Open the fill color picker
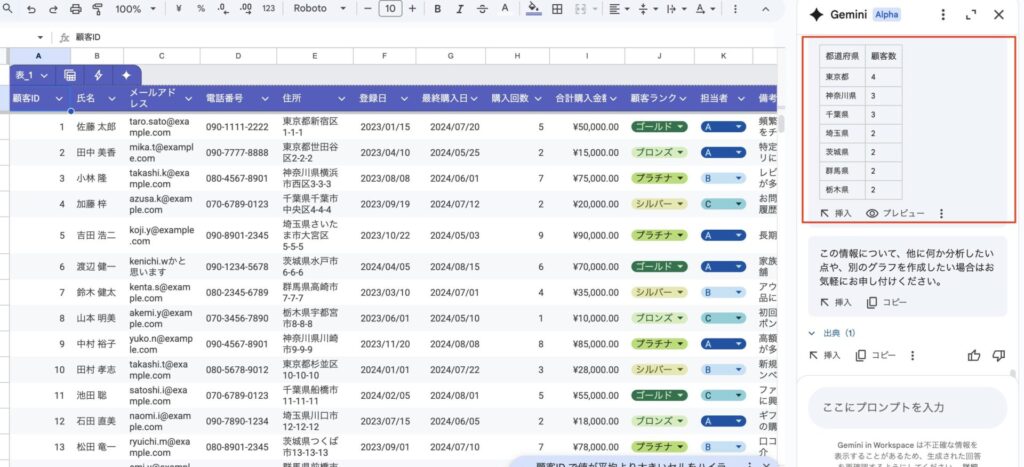1024x467 pixels. (534, 8)
